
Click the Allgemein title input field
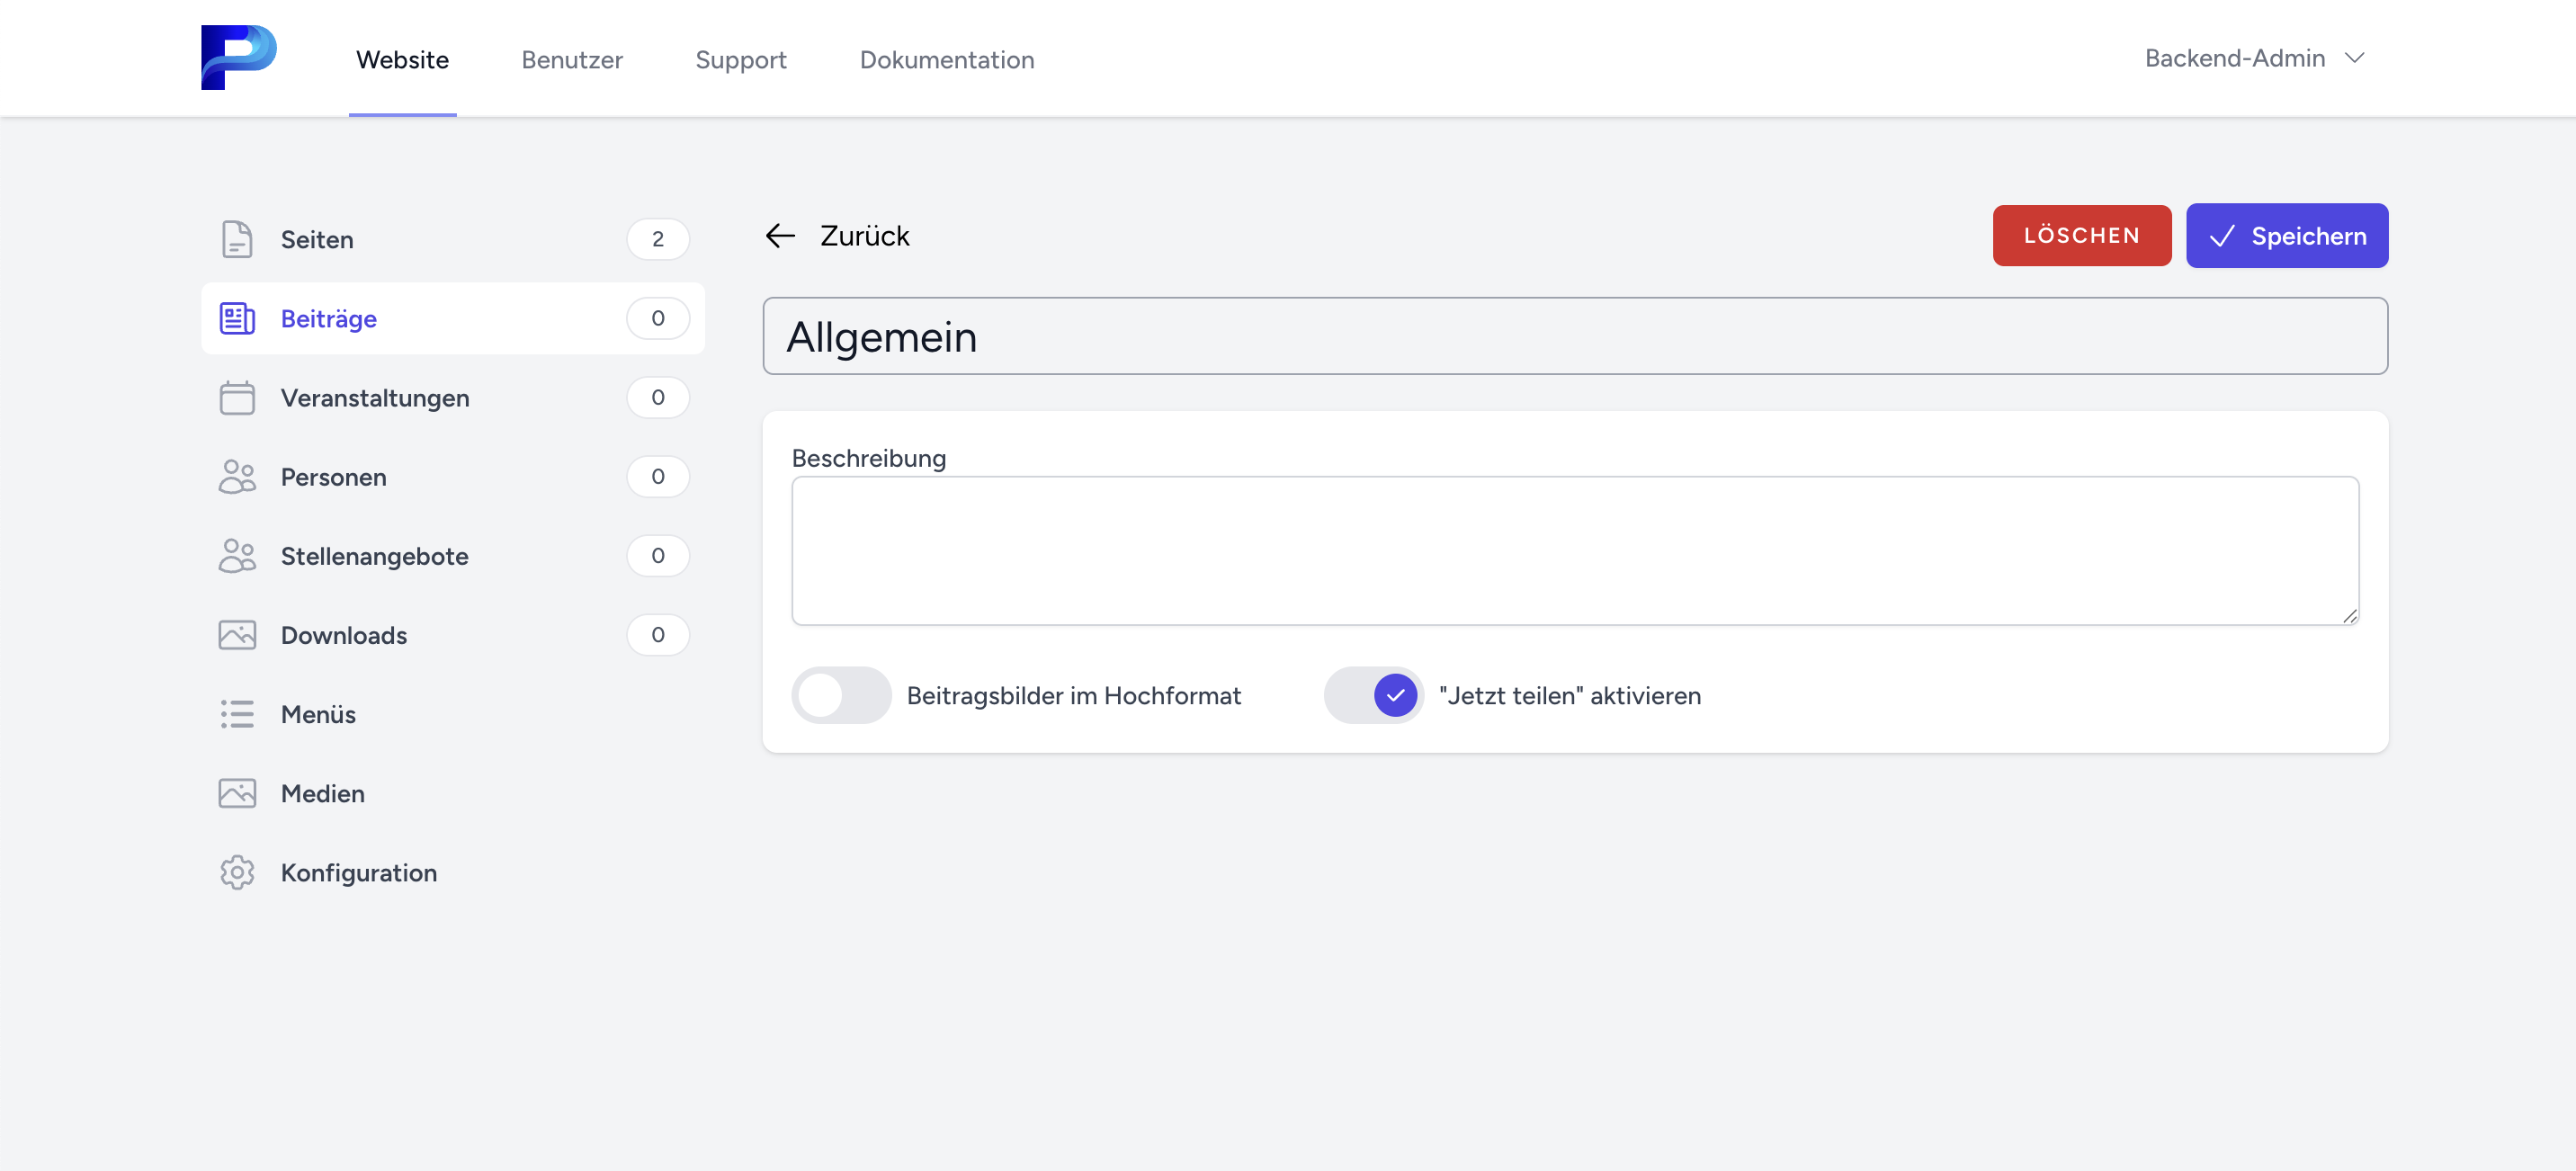[1574, 336]
